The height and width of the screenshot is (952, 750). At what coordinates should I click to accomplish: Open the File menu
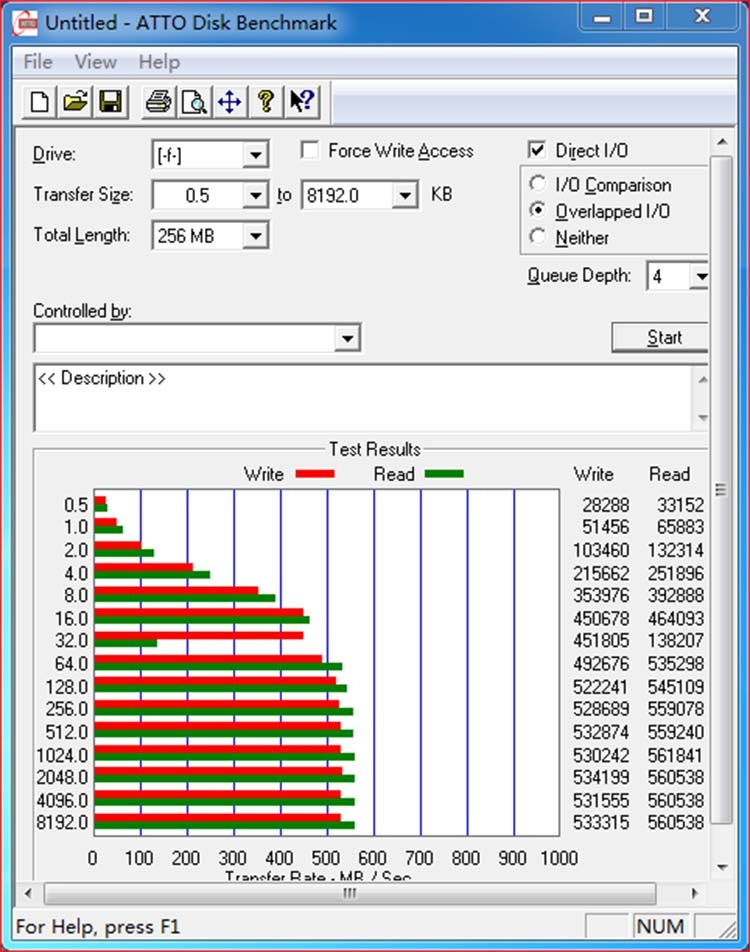point(37,62)
